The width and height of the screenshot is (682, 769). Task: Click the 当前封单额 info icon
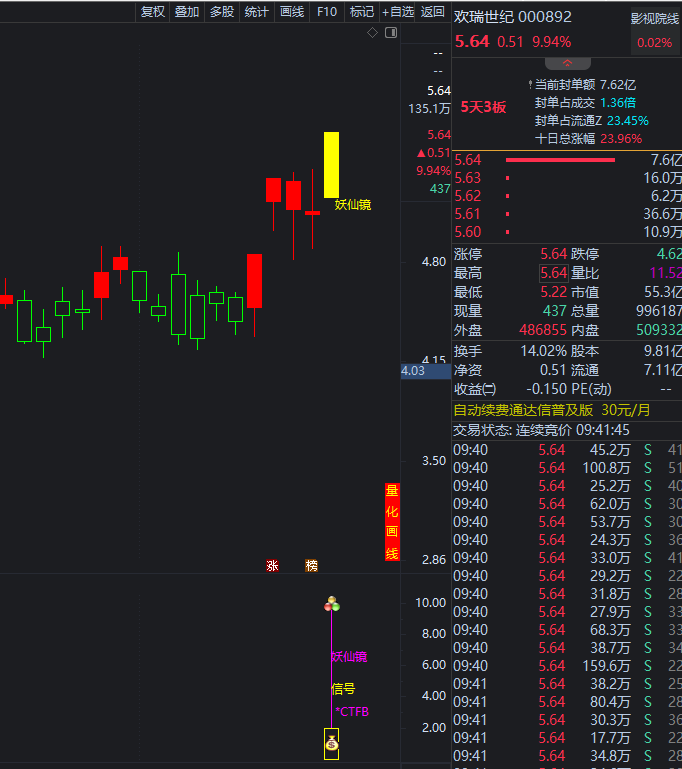pyautogui.click(x=530, y=85)
